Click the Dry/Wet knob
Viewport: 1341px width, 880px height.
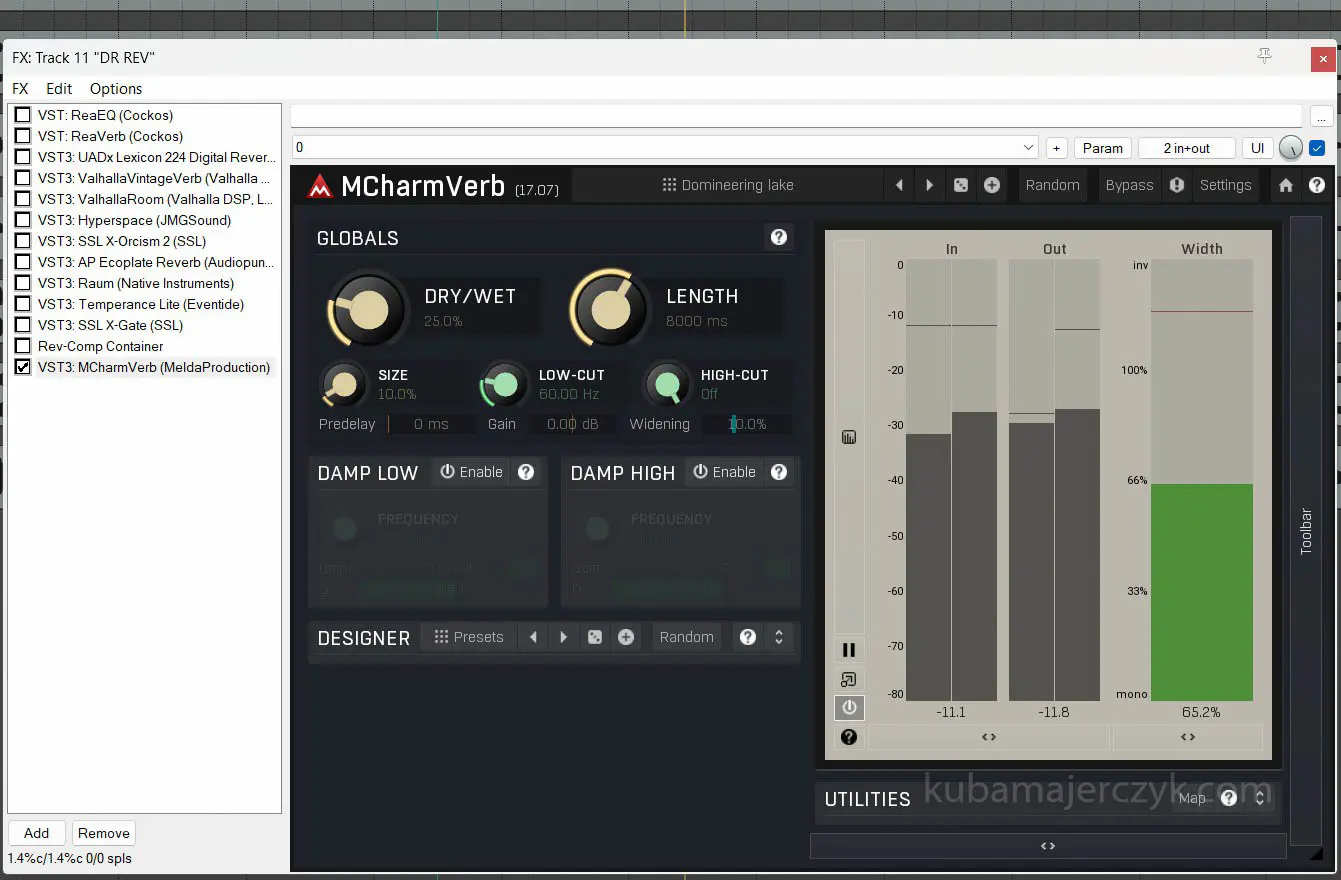[367, 308]
